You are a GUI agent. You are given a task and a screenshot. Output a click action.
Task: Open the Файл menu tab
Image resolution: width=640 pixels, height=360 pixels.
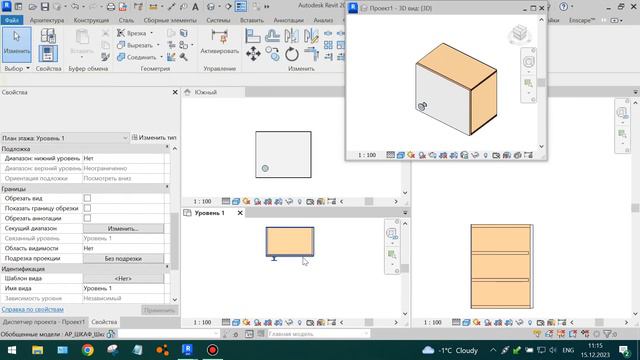[x=12, y=20]
